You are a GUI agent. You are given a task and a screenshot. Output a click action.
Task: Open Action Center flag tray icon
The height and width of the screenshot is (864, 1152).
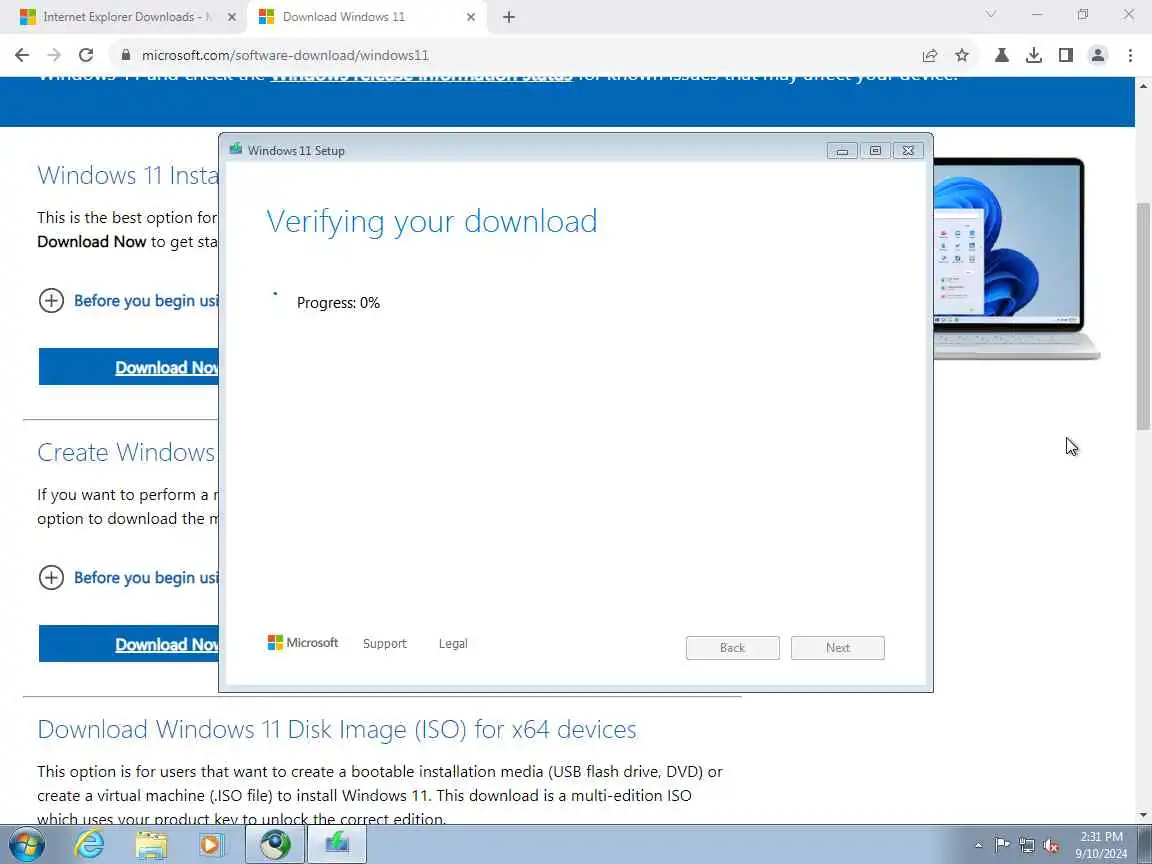(1001, 846)
